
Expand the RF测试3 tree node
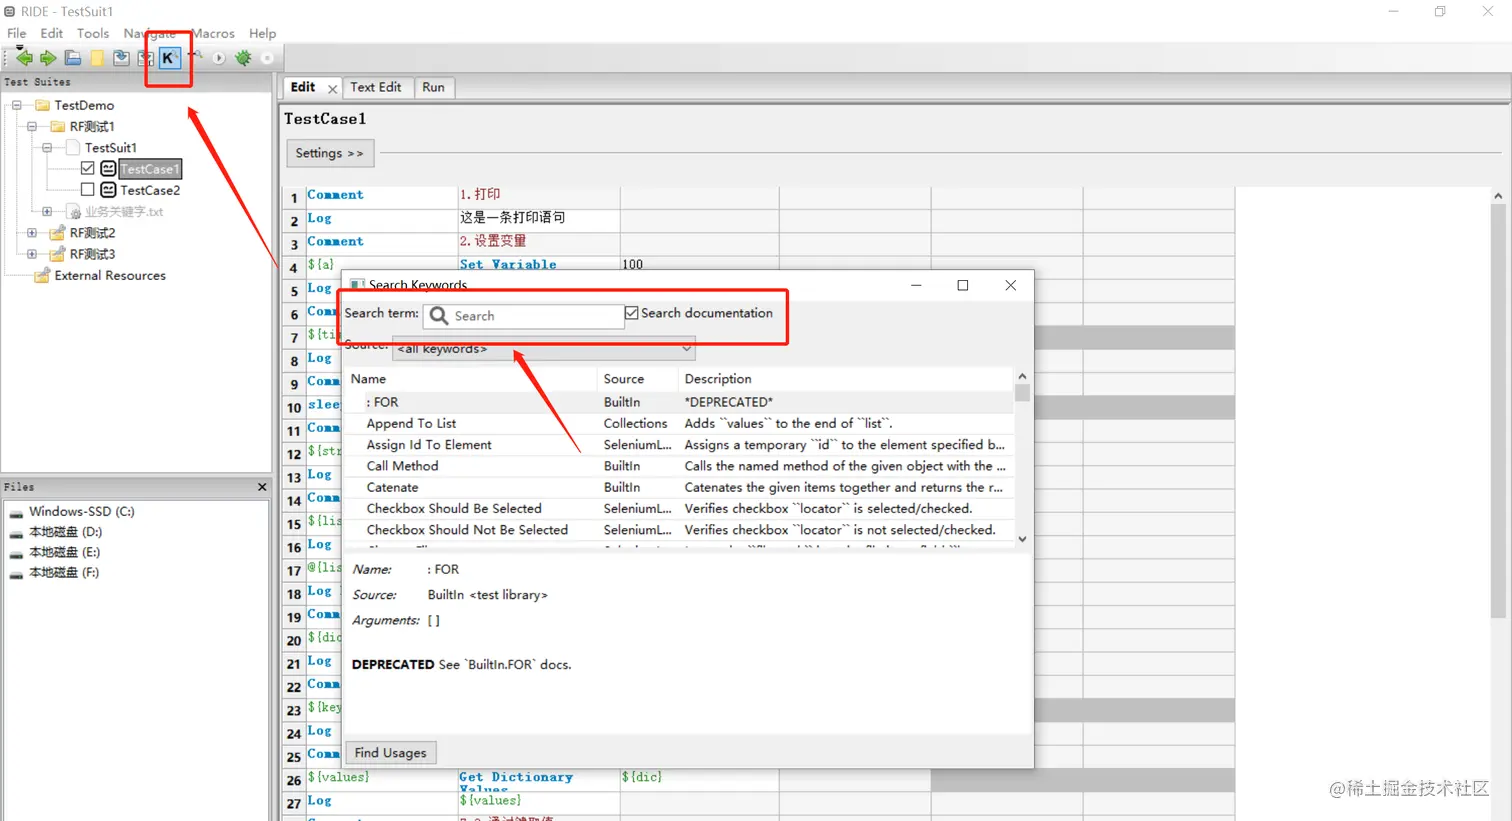pos(32,254)
